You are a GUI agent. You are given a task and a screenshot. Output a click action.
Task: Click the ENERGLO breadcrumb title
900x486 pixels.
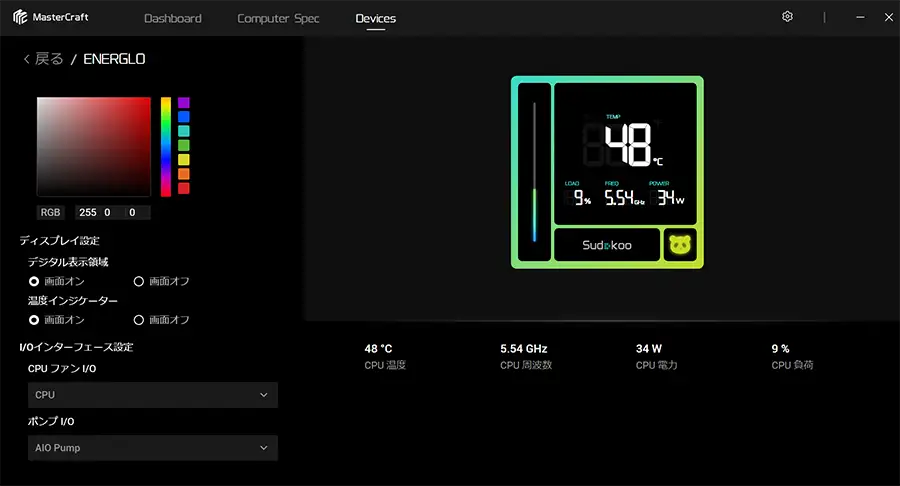(x=114, y=59)
